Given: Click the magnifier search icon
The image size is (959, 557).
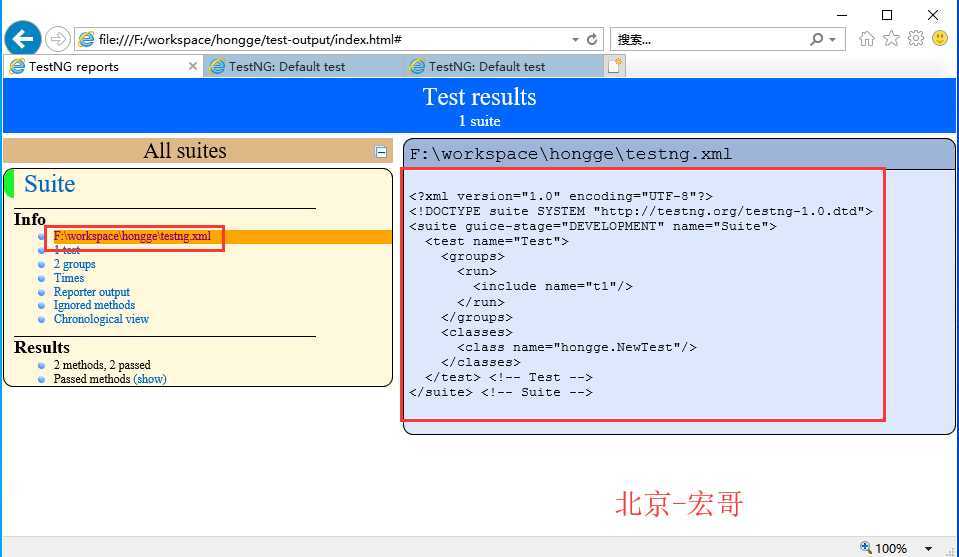Looking at the screenshot, I should [816, 39].
